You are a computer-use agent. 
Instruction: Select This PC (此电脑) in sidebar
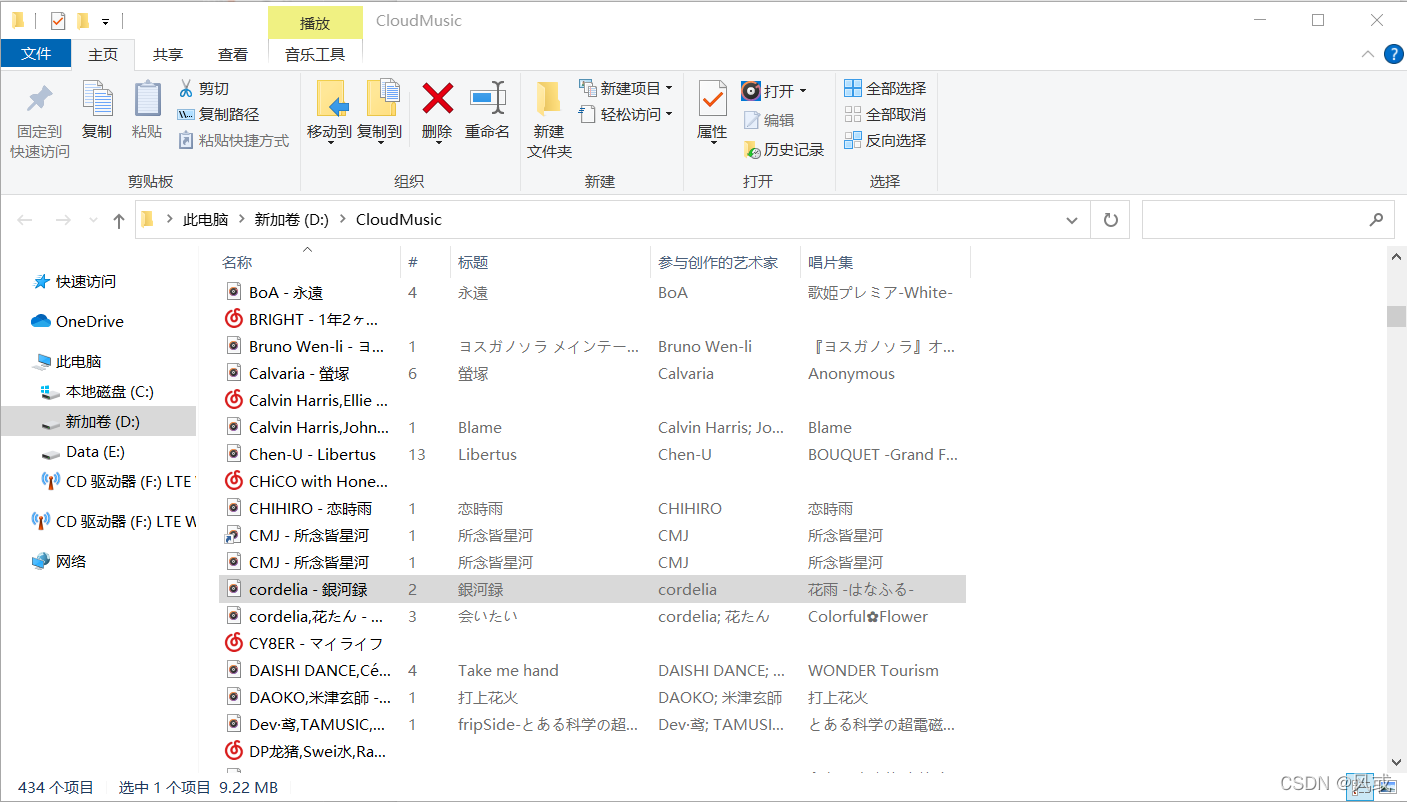point(68,361)
